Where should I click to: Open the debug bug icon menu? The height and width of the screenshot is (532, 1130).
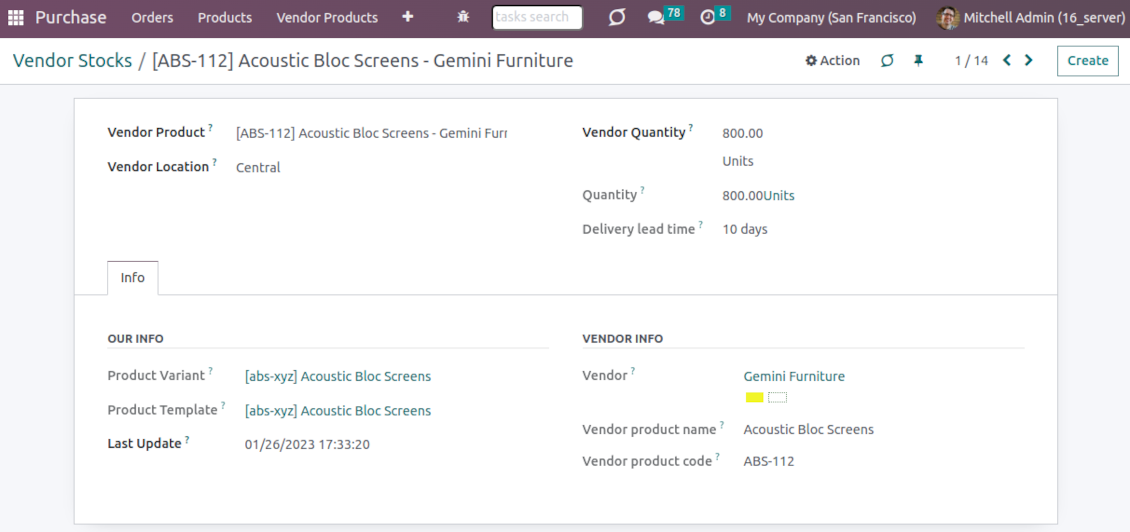(x=462, y=17)
